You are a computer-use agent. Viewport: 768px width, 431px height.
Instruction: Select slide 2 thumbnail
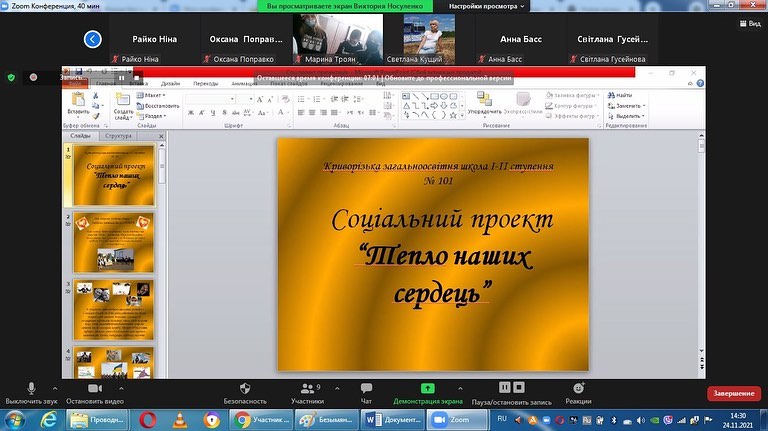click(114, 242)
